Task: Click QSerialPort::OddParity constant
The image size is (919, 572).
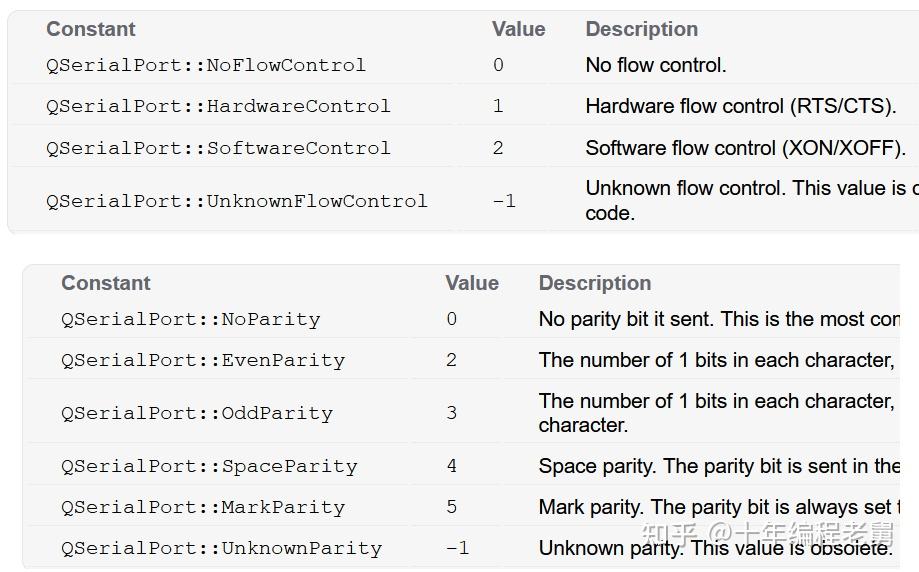Action: [x=196, y=413]
